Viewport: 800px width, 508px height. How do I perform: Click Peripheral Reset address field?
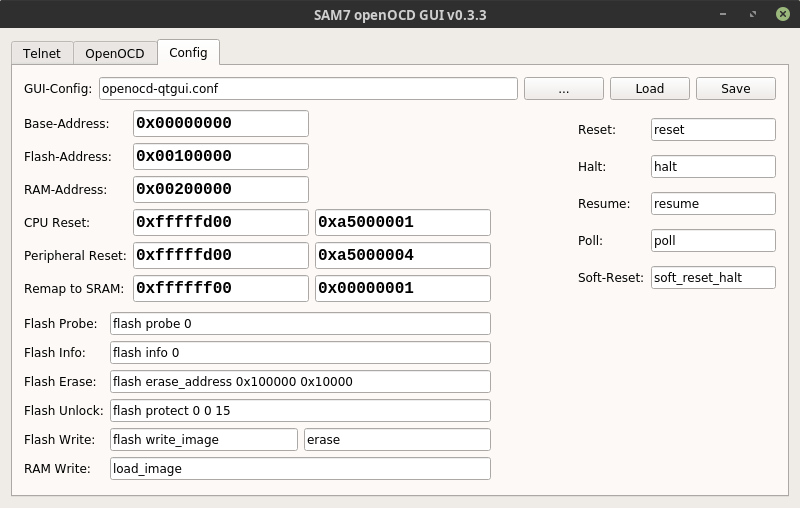(x=221, y=255)
